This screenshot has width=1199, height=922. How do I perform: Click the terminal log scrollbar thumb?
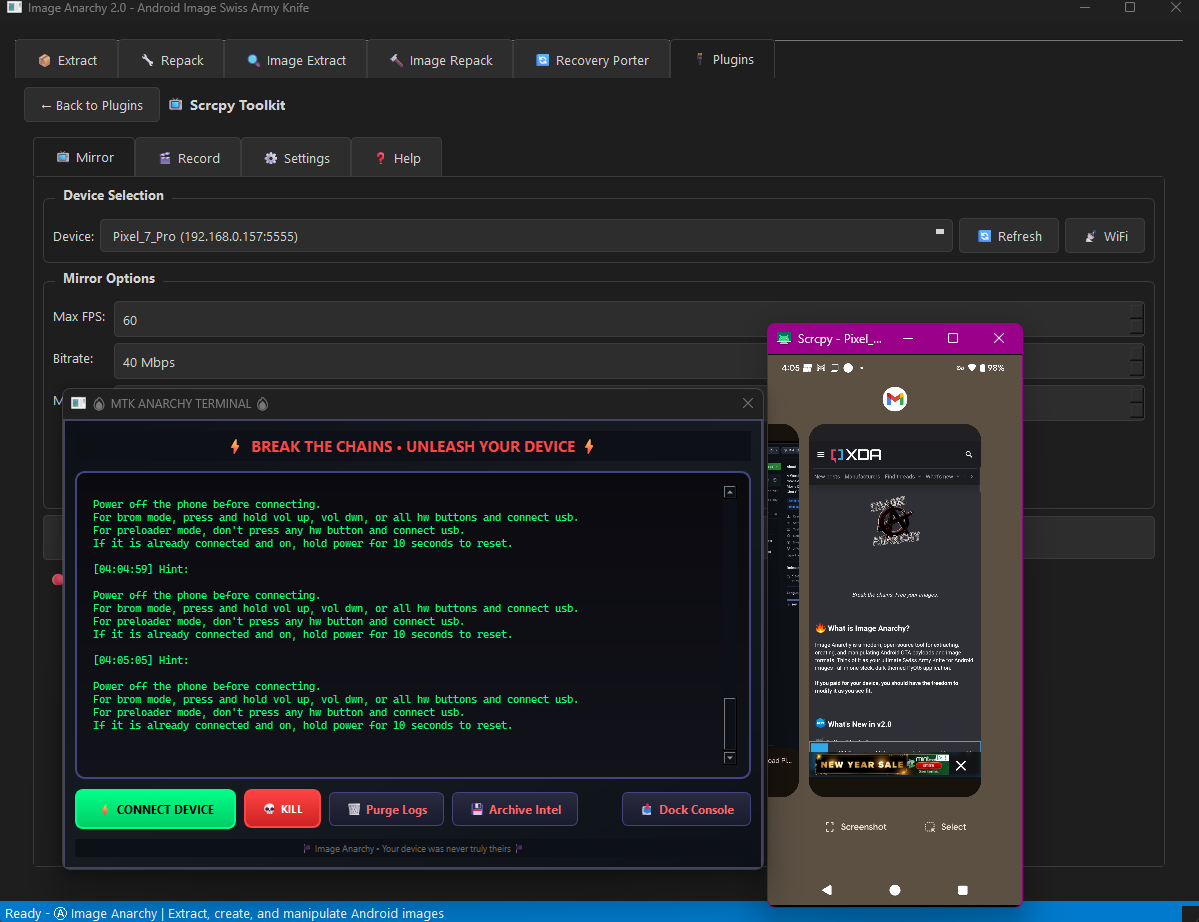coord(729,724)
